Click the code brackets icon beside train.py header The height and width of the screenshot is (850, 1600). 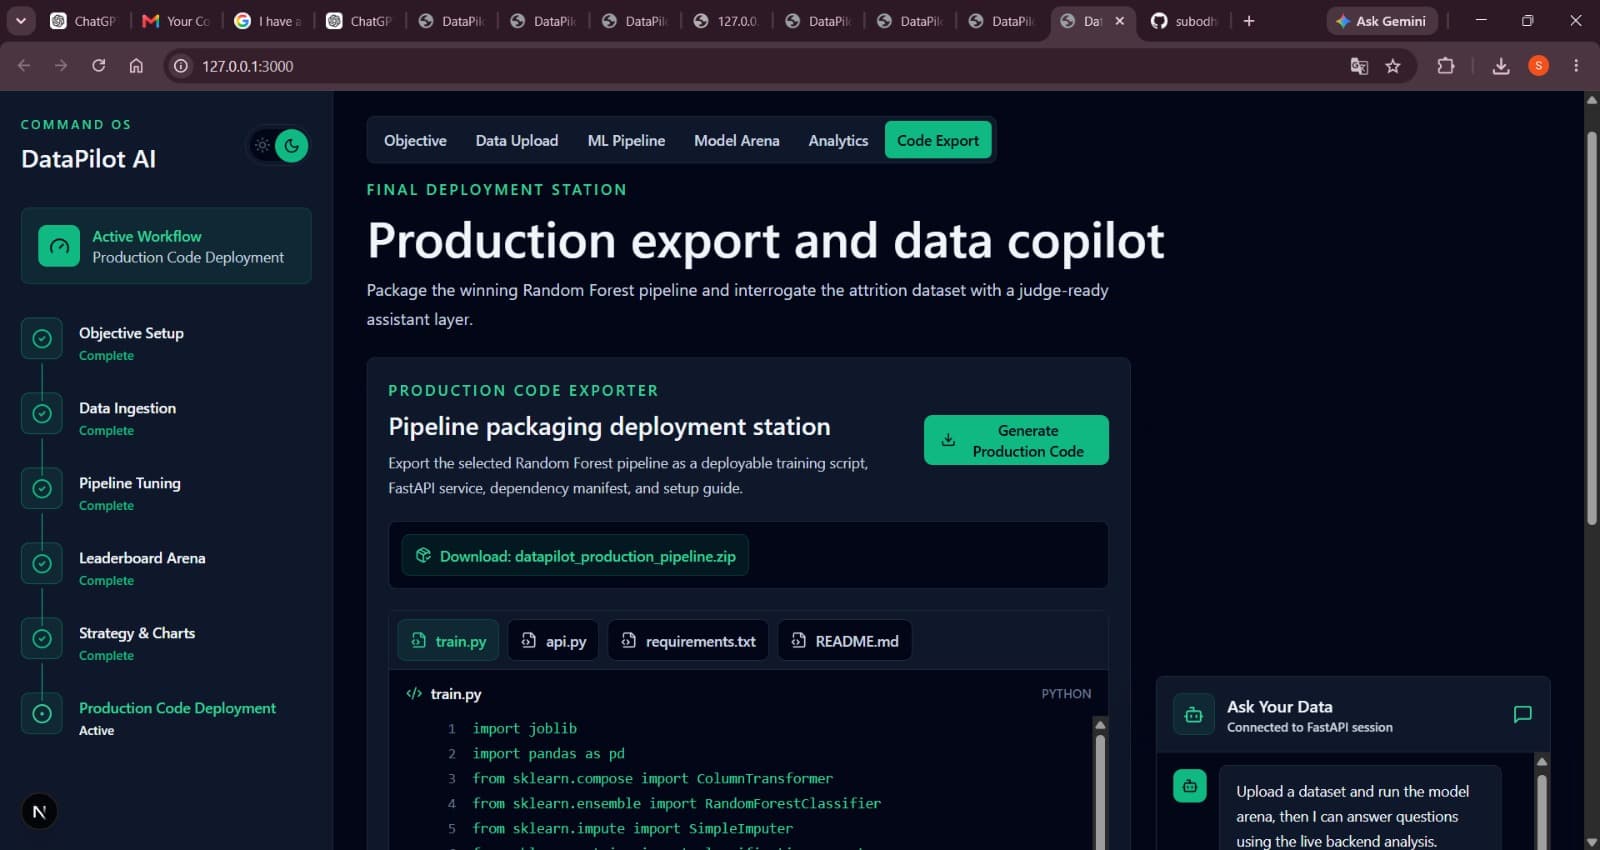click(413, 694)
